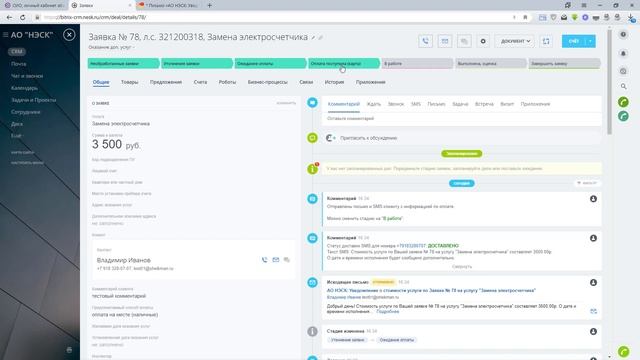Open notifications bell in right sidebar
The height and width of the screenshot is (360, 640).
tap(623, 53)
